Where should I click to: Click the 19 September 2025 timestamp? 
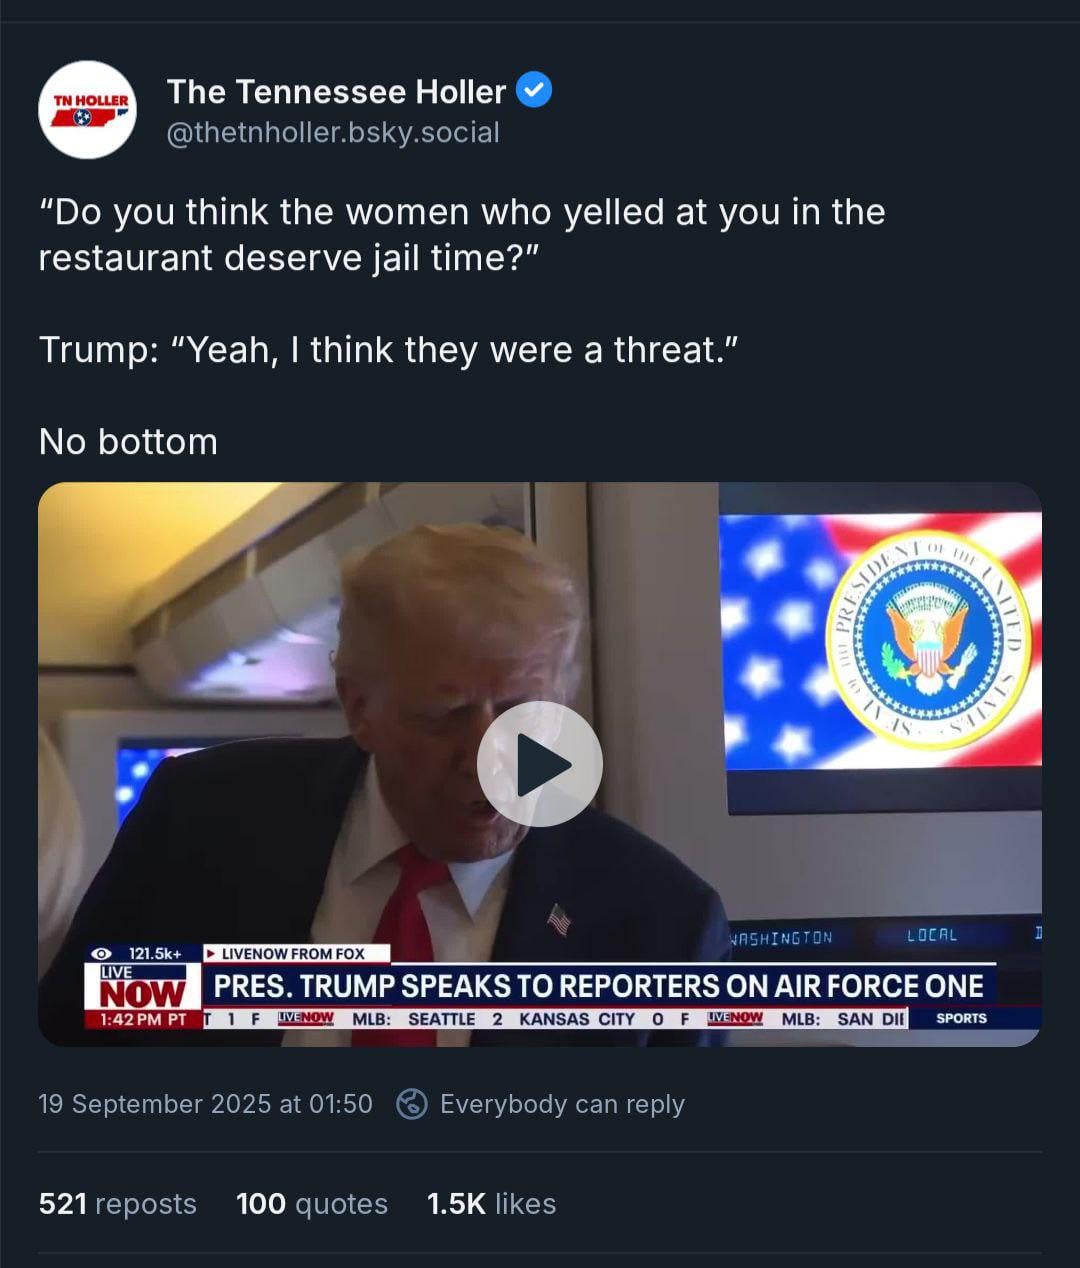tap(205, 1104)
